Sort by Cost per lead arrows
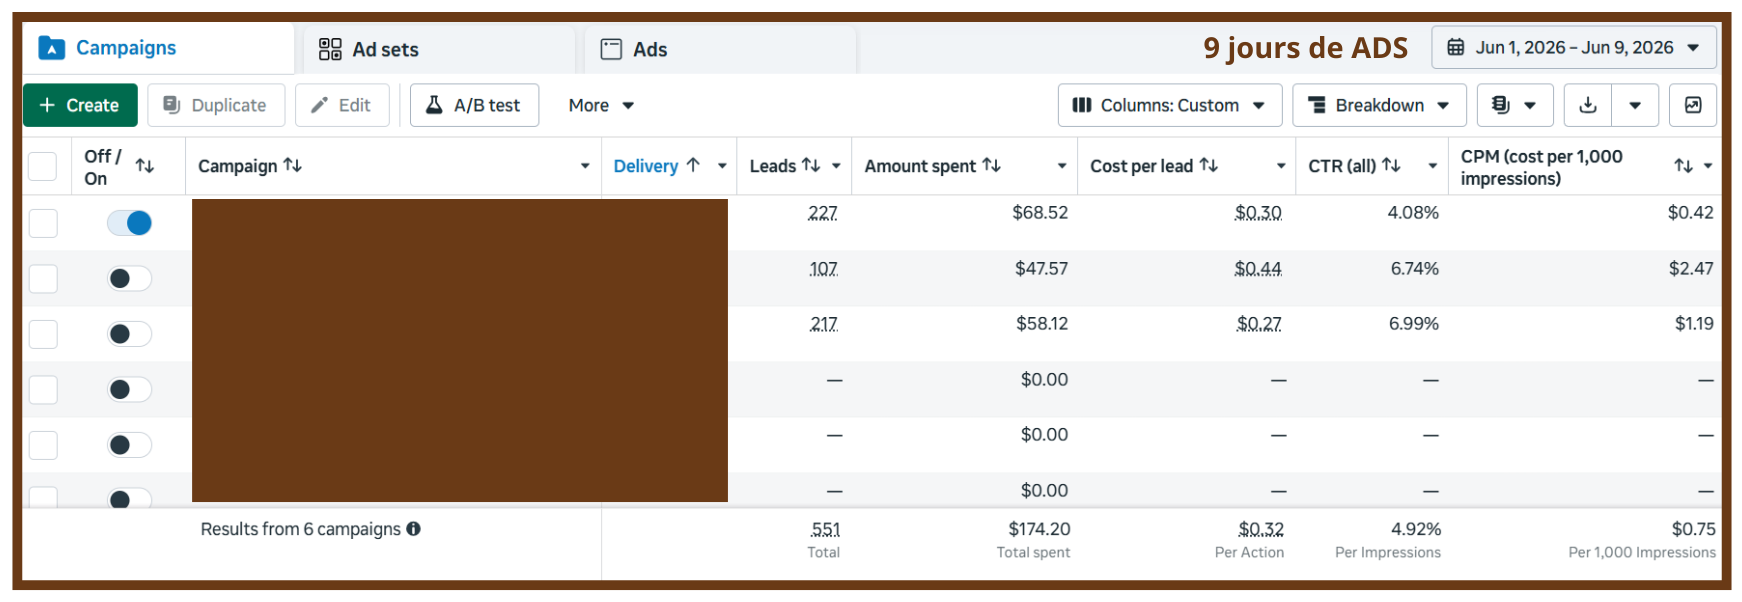 click(1209, 165)
